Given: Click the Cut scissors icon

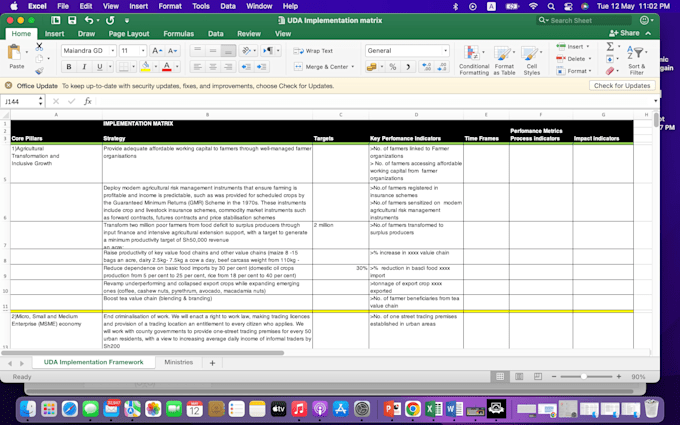Looking at the screenshot, I should [39, 46].
